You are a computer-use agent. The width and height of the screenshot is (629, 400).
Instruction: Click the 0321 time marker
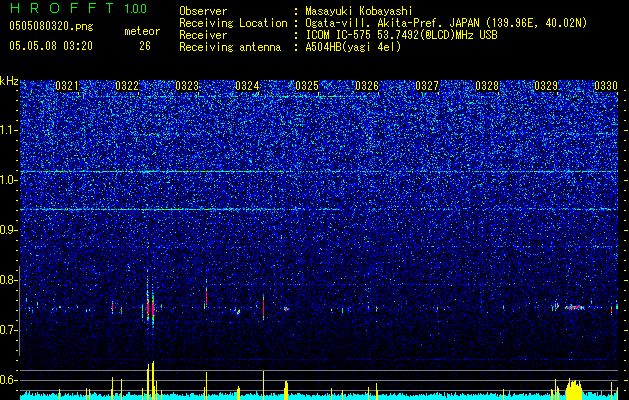(67, 85)
